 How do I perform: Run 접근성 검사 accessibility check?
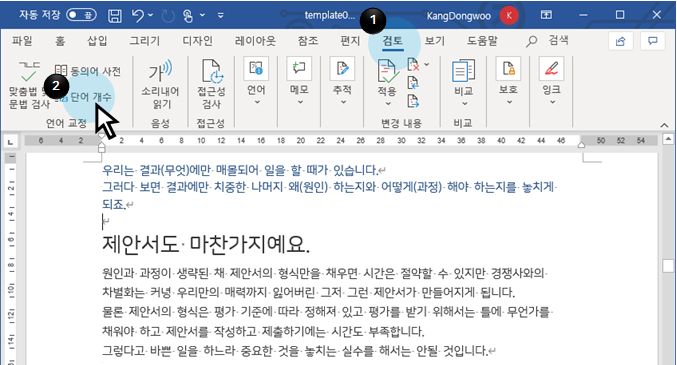pyautogui.click(x=211, y=85)
